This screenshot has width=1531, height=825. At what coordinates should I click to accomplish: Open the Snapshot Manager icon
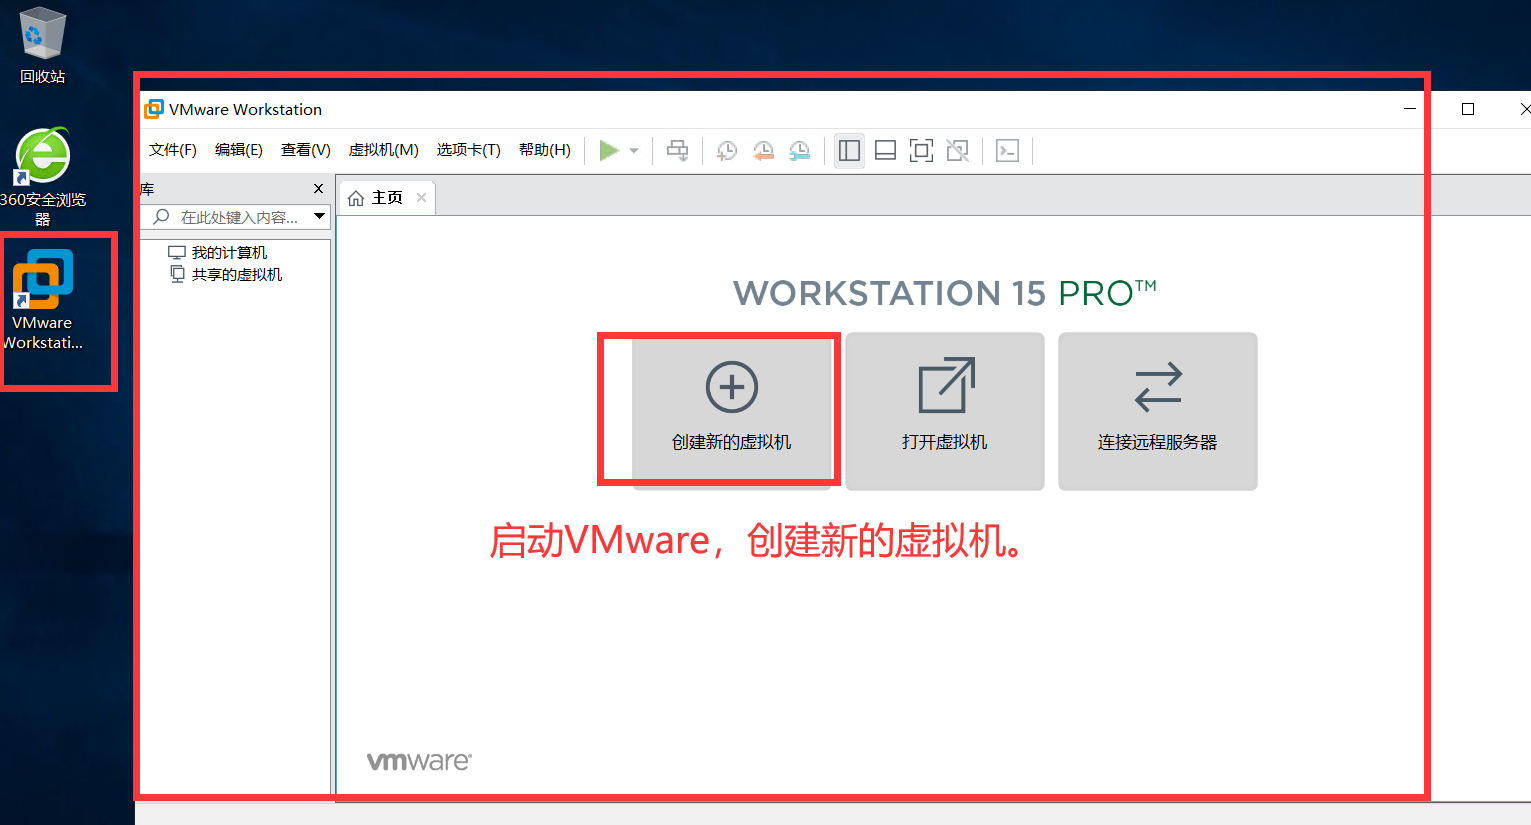799,150
